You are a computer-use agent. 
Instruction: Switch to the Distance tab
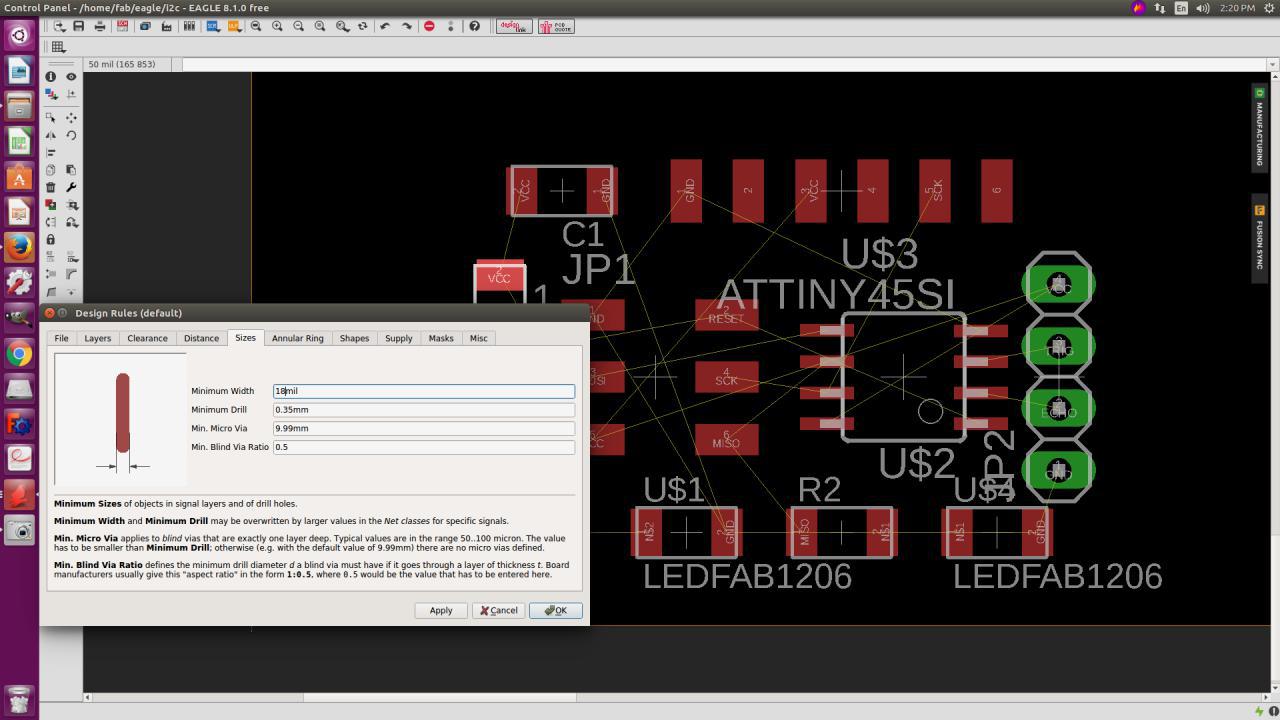click(201, 338)
